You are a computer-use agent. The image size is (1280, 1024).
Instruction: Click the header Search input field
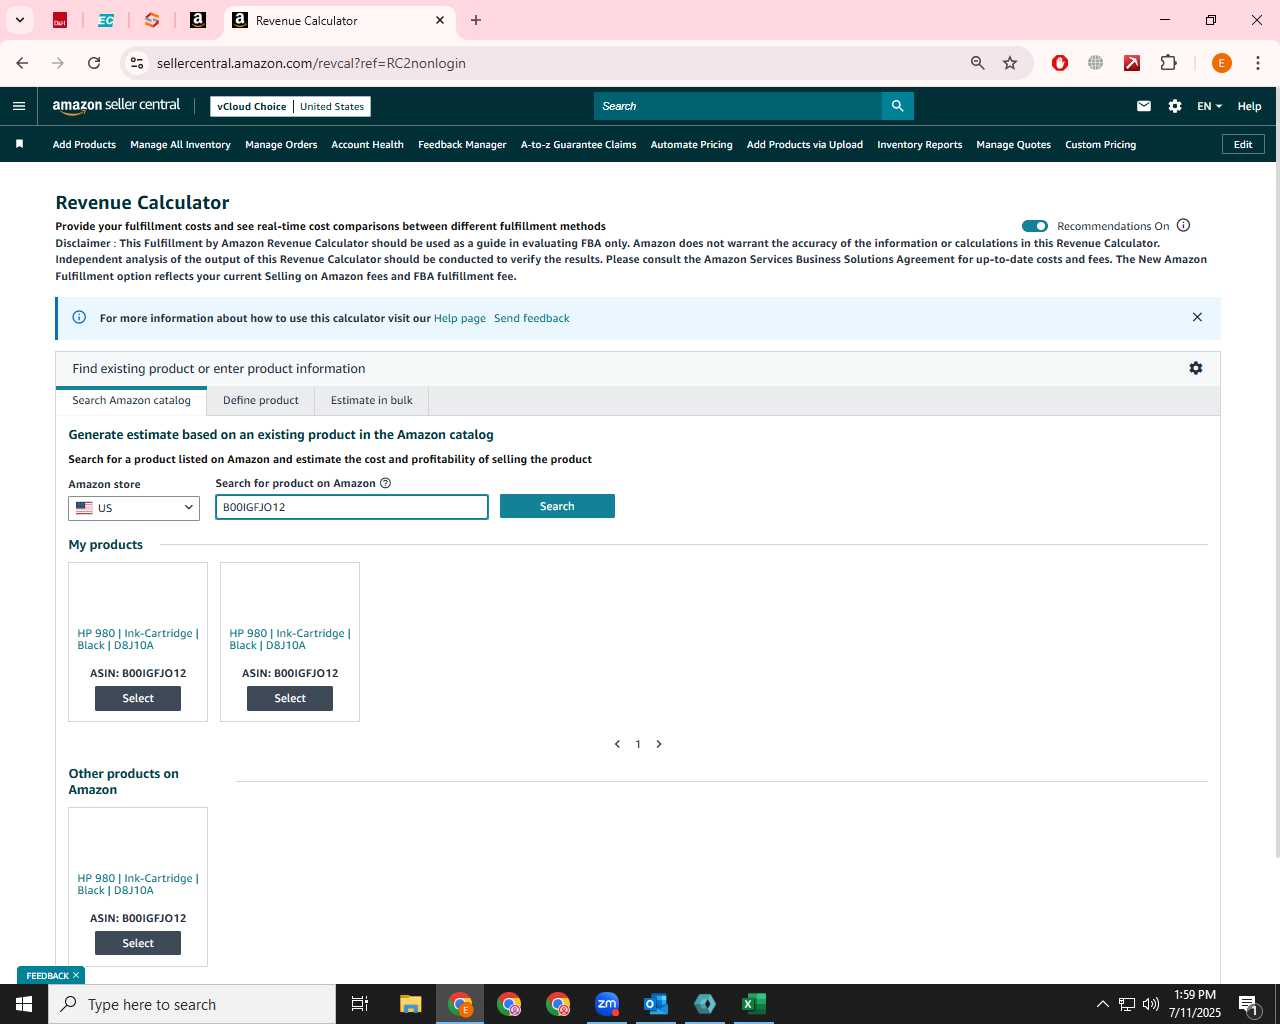(738, 106)
